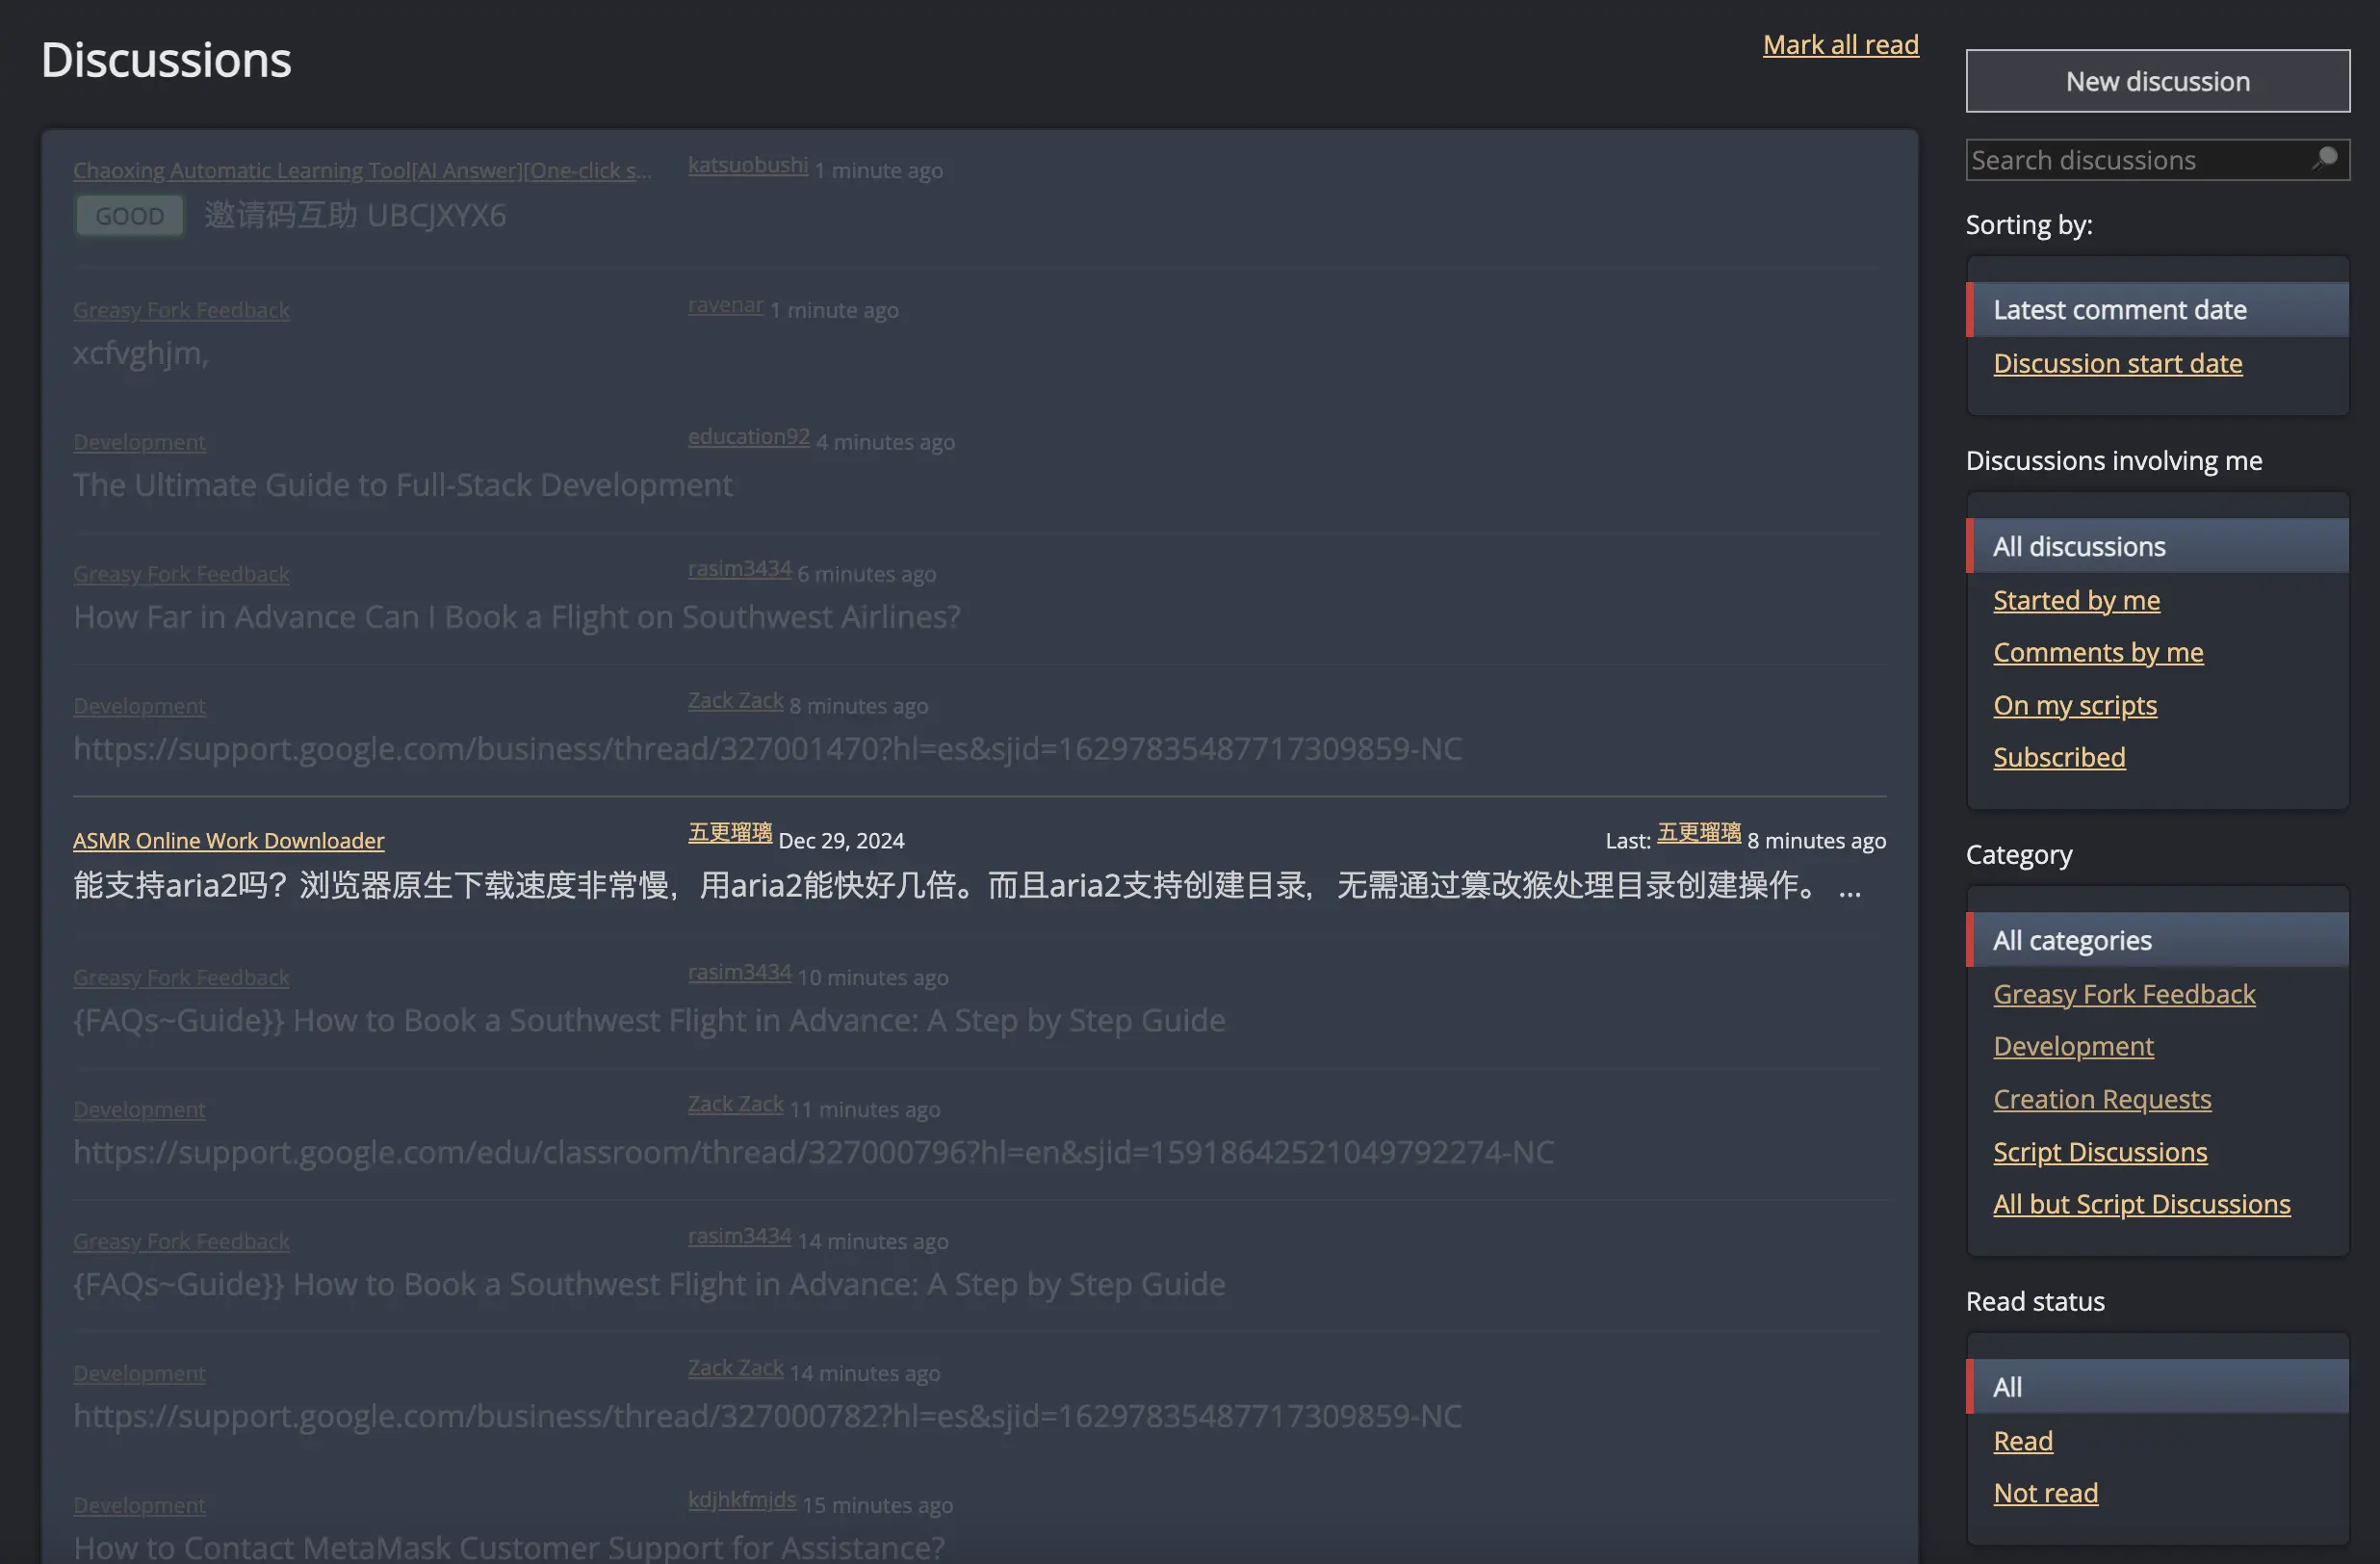Image resolution: width=2380 pixels, height=1564 pixels.
Task: Filter to Started by me
Action: click(x=2076, y=600)
